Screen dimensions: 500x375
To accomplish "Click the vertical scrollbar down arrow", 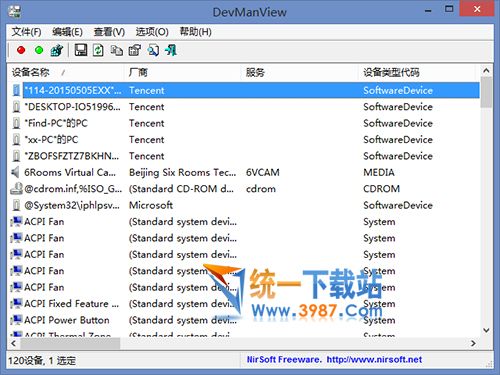I will (x=486, y=330).
